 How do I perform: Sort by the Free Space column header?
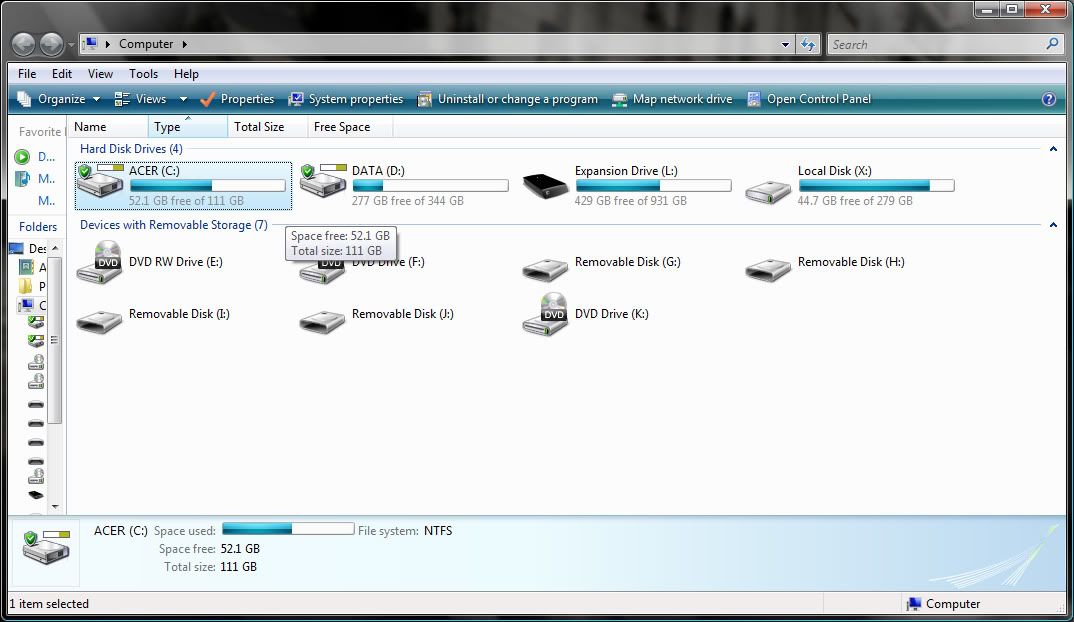click(349, 127)
